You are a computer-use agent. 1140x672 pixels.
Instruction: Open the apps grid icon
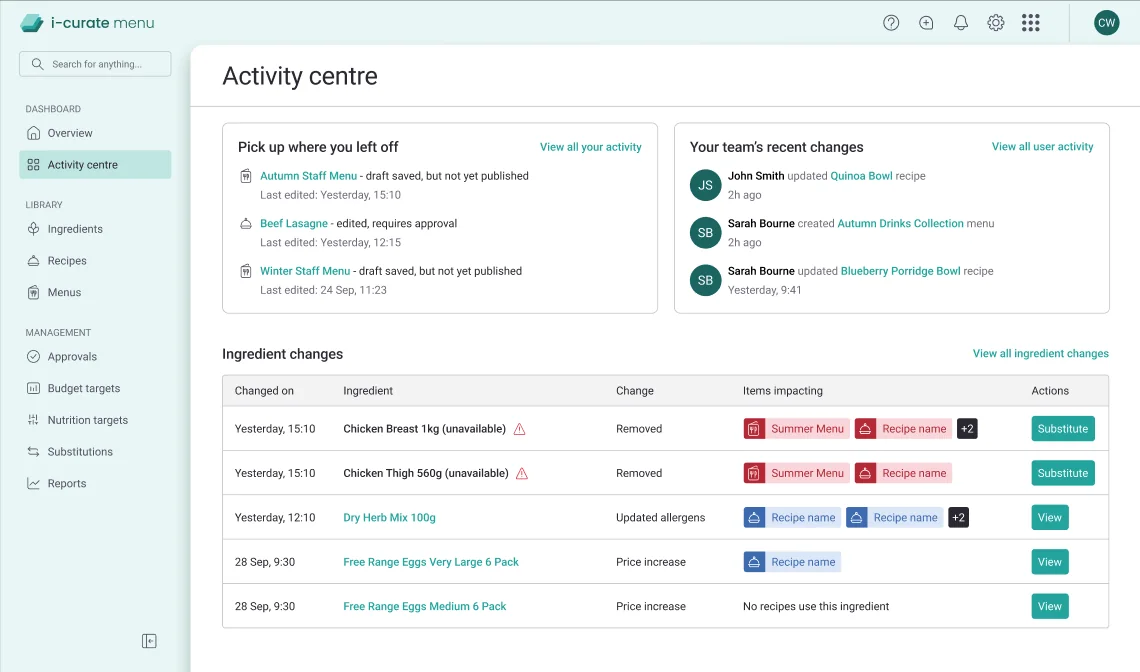point(1031,23)
